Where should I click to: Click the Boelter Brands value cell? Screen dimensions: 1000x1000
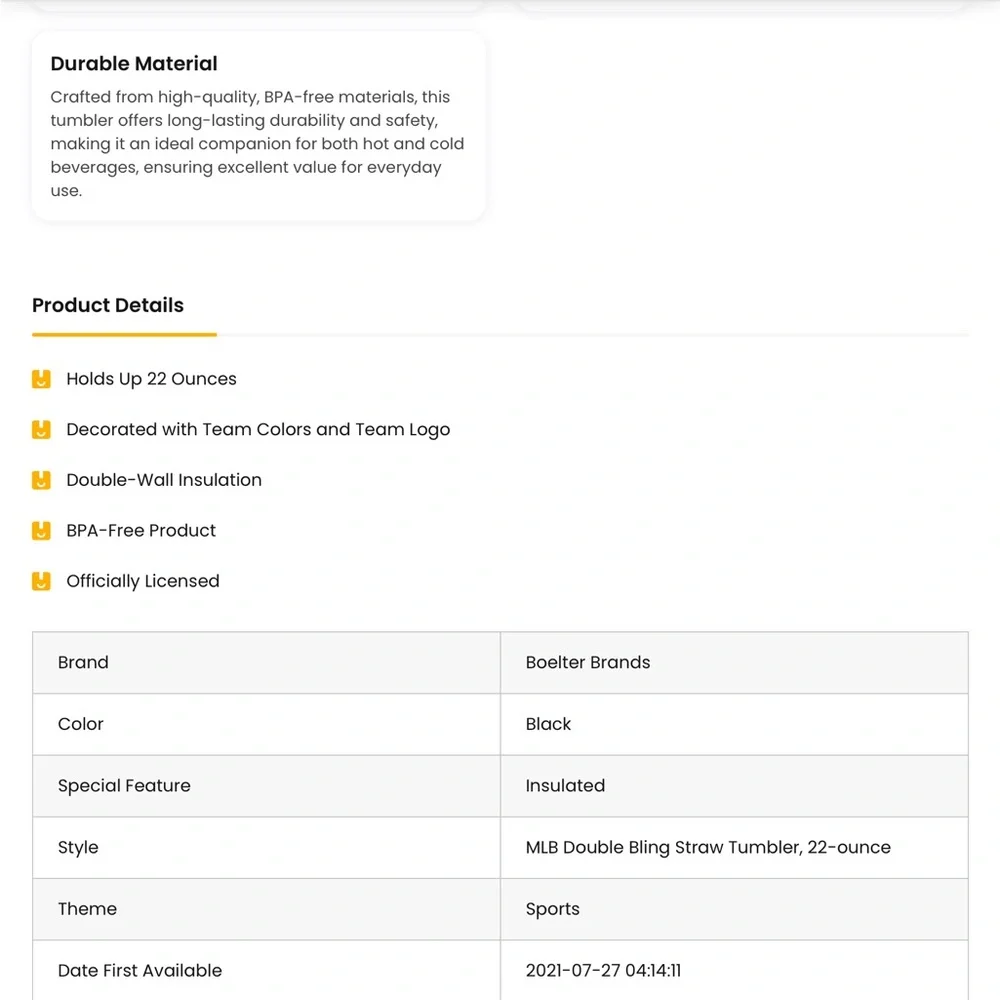(x=734, y=663)
